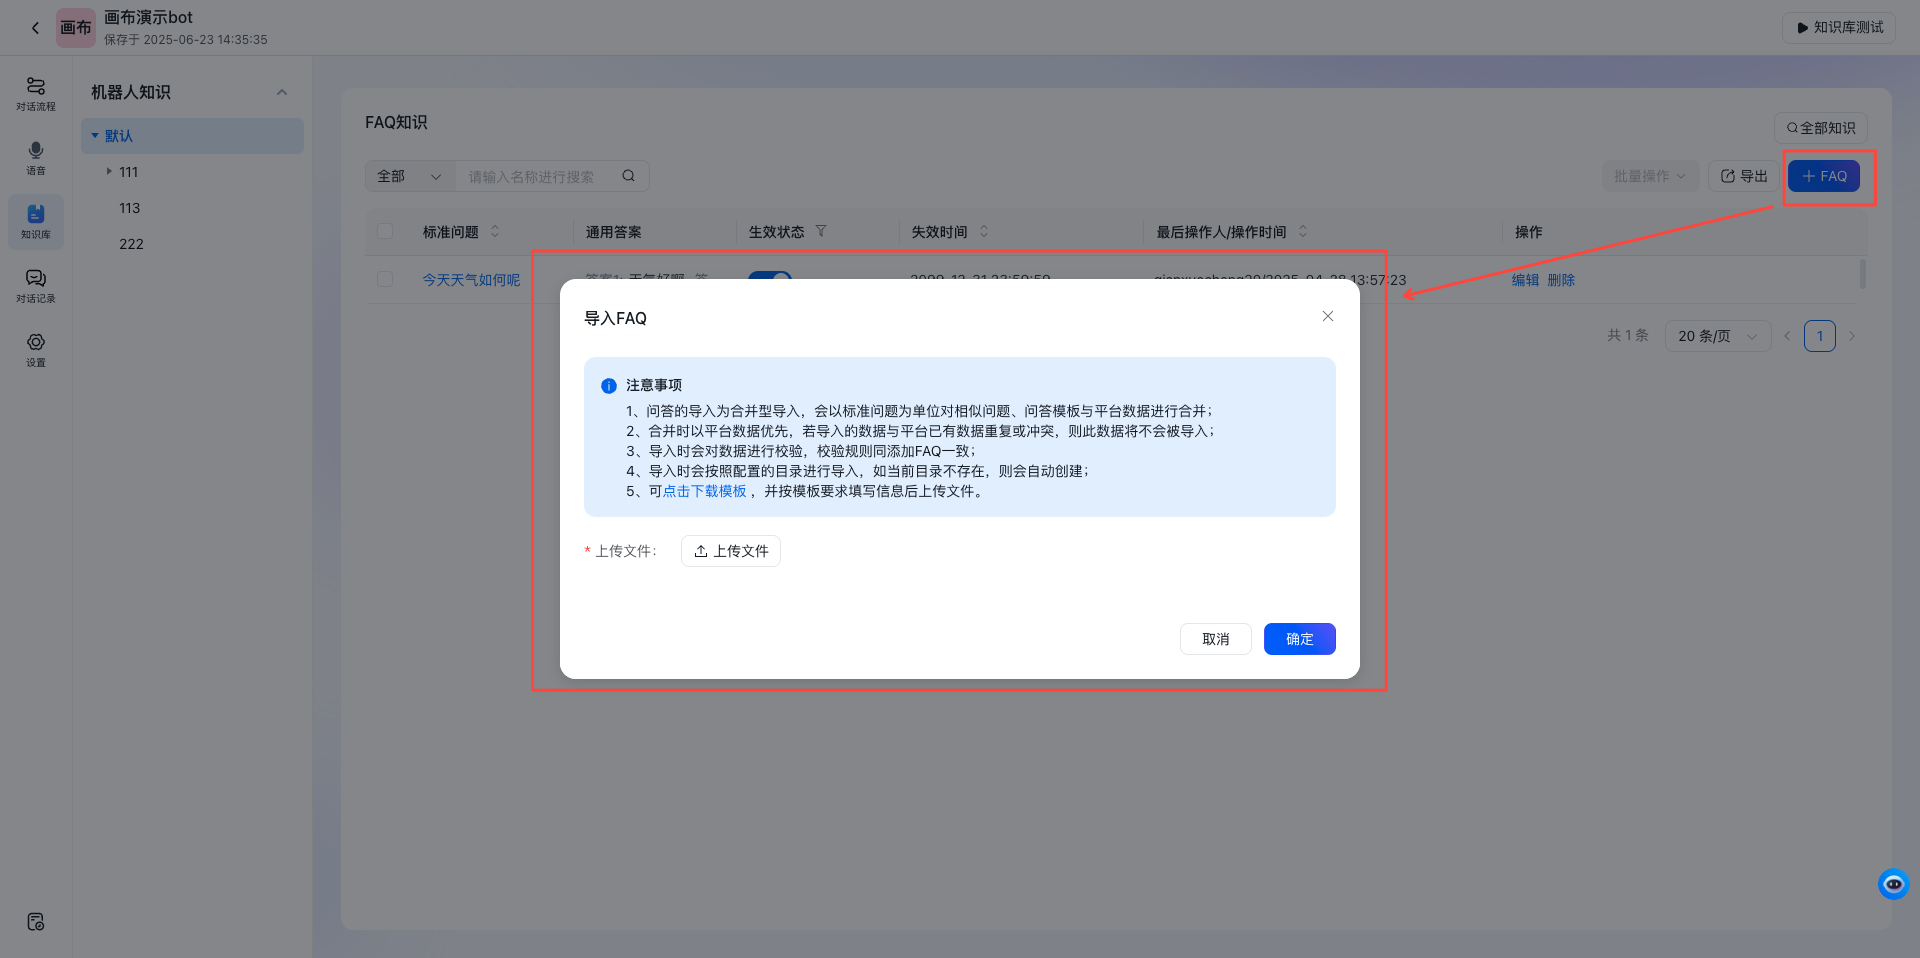Open the 20条/页 page size dropdown

point(1716,336)
